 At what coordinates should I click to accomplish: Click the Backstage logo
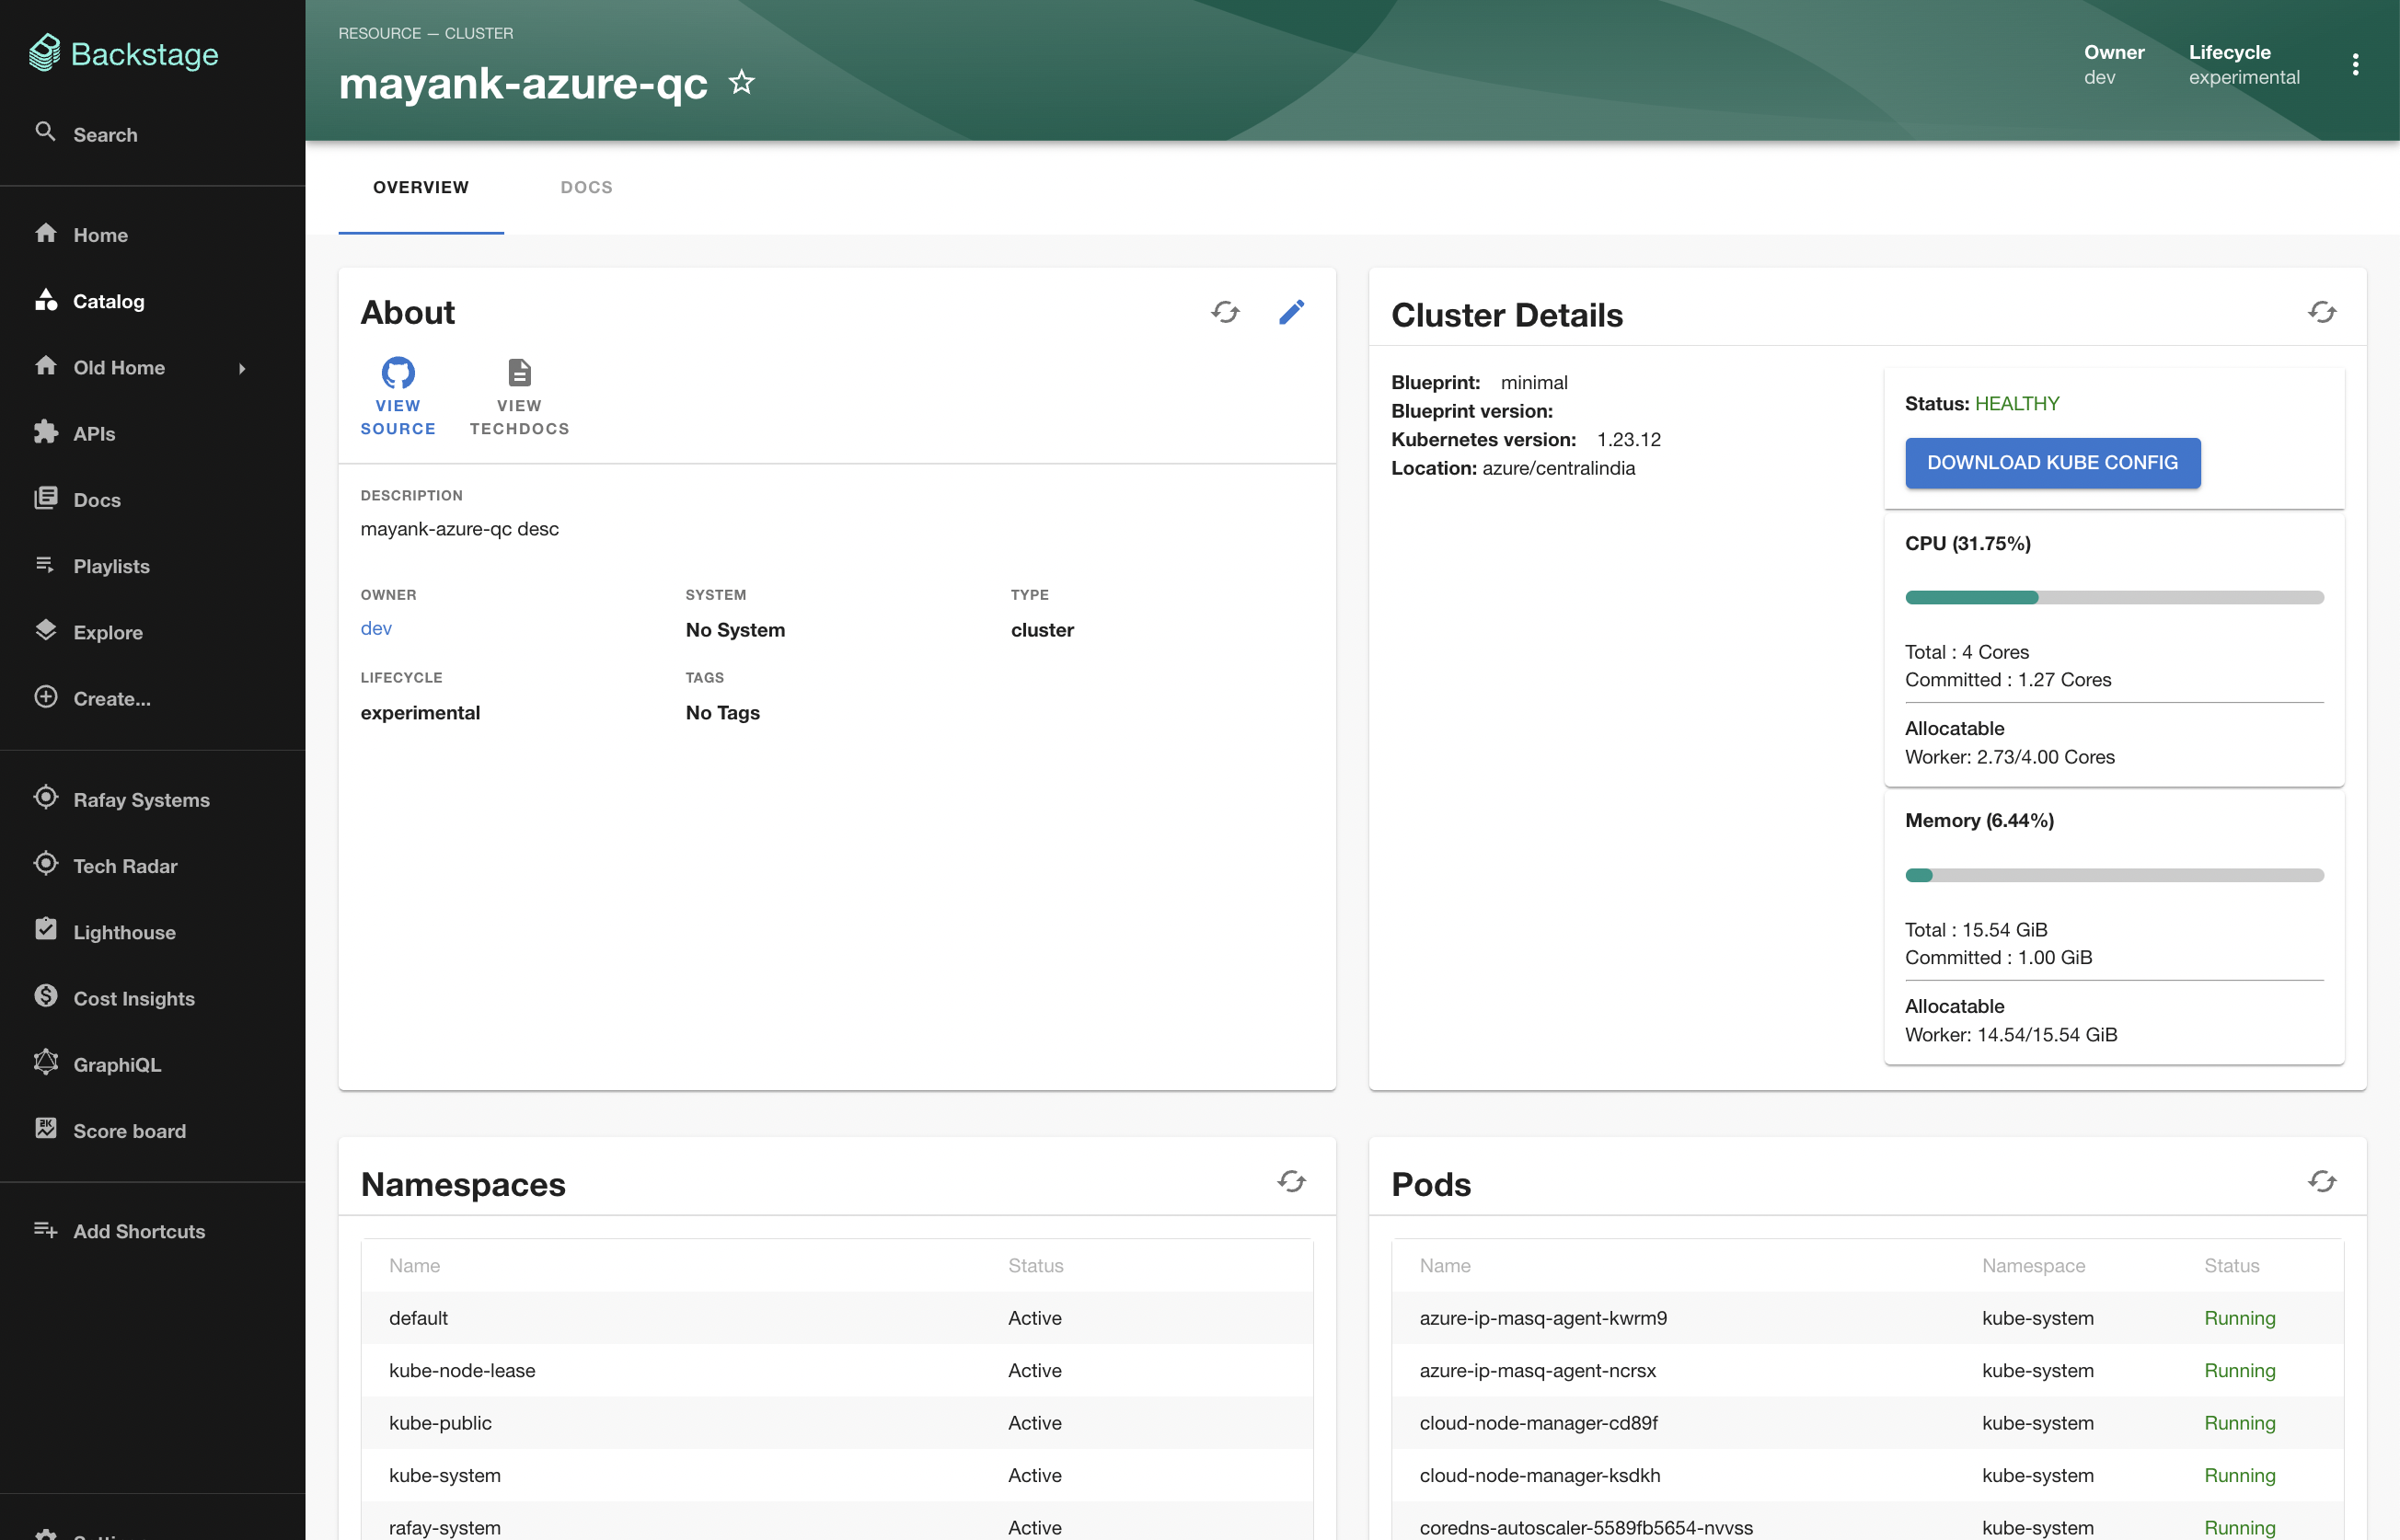125,54
